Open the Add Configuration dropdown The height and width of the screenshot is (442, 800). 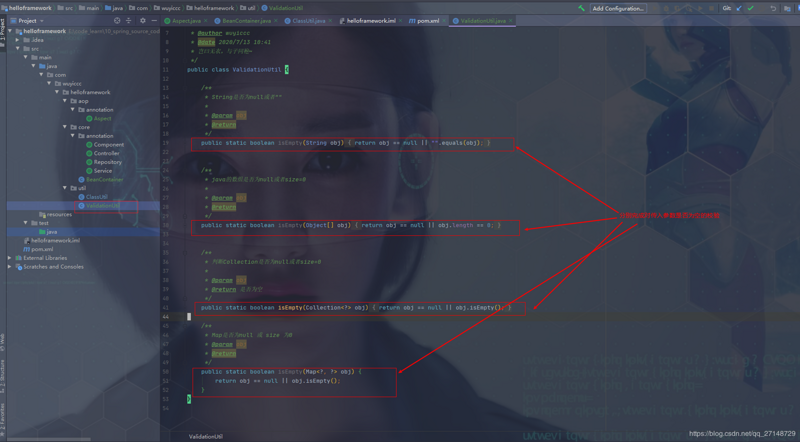coord(618,8)
